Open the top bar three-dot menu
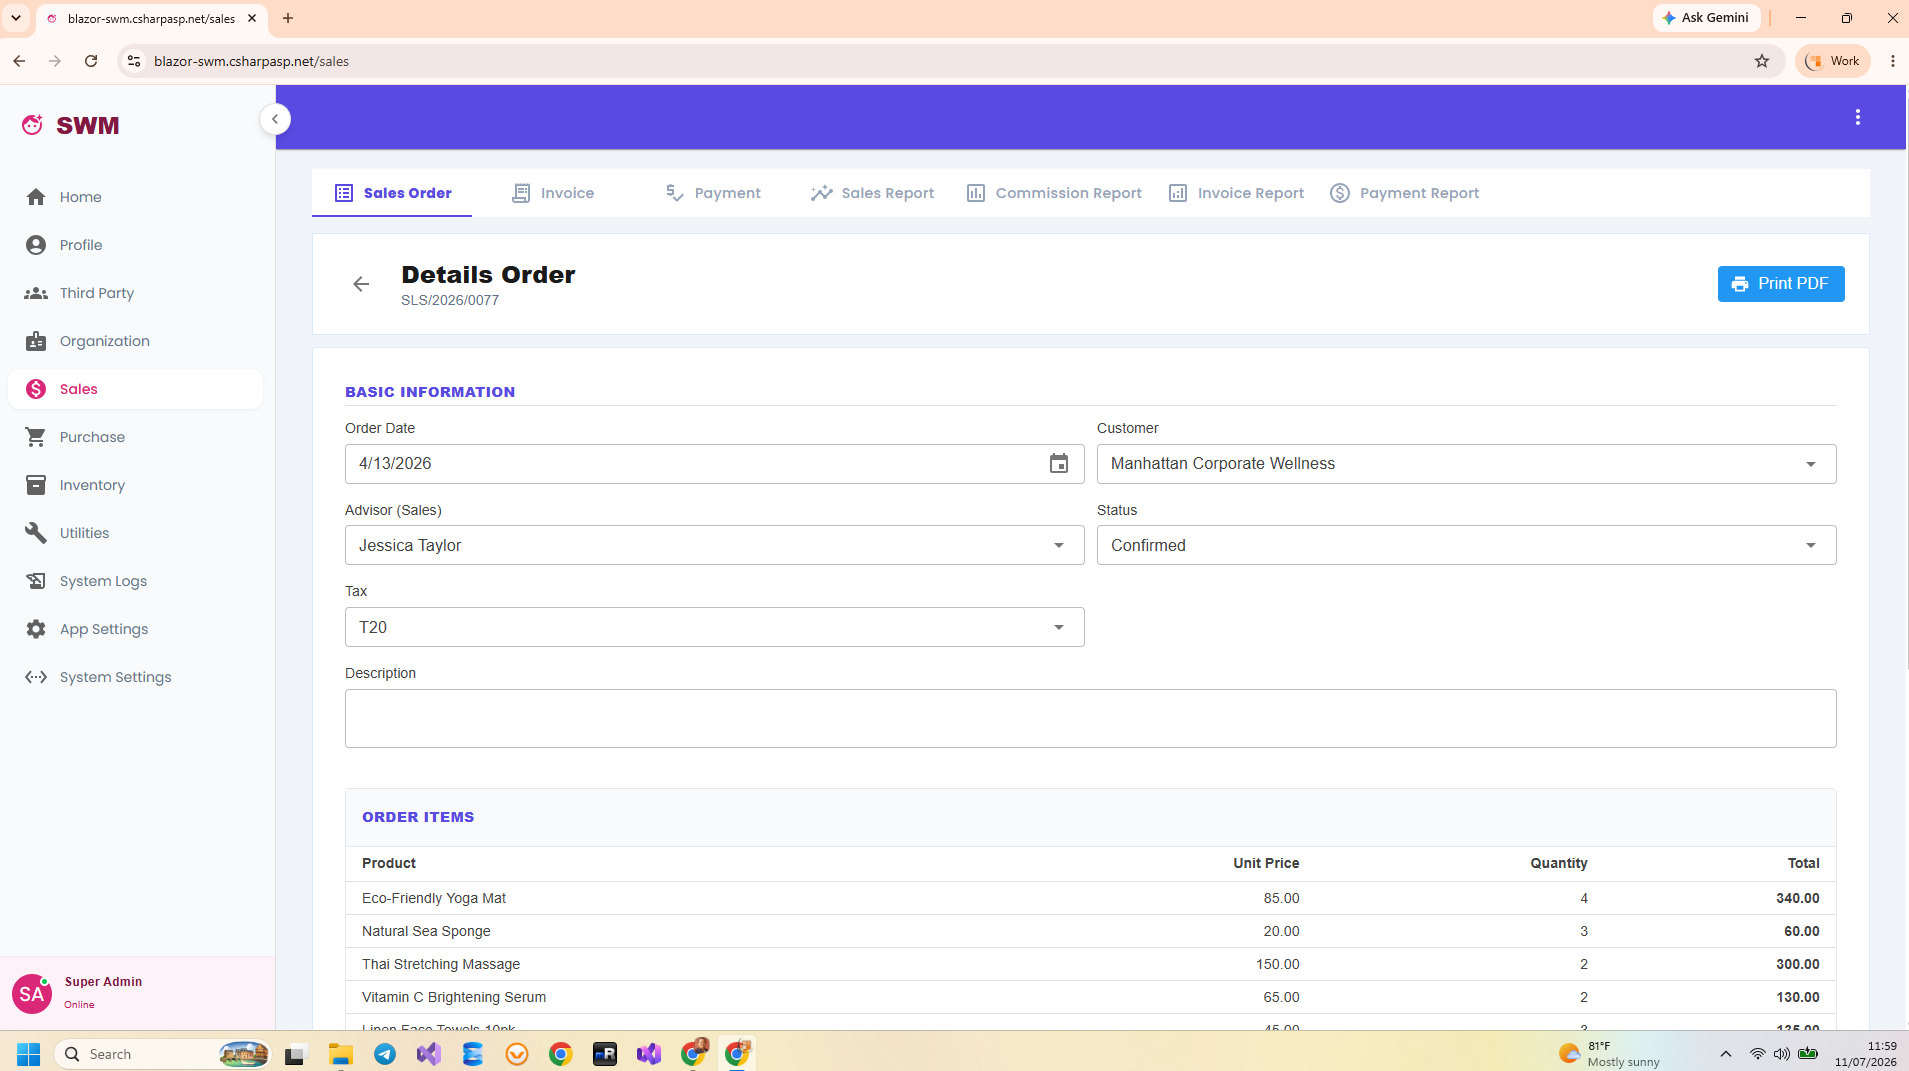 (x=1858, y=117)
